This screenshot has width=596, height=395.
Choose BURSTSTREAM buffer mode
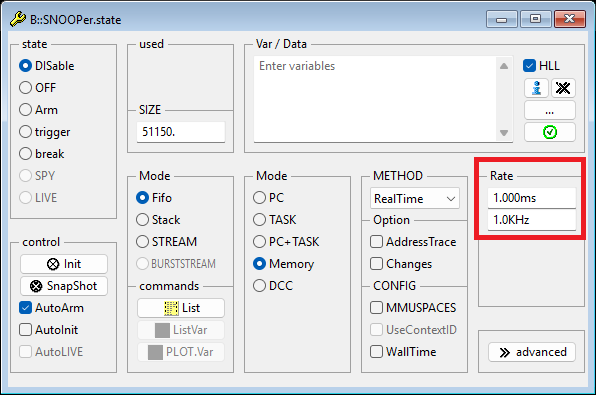(x=176, y=264)
